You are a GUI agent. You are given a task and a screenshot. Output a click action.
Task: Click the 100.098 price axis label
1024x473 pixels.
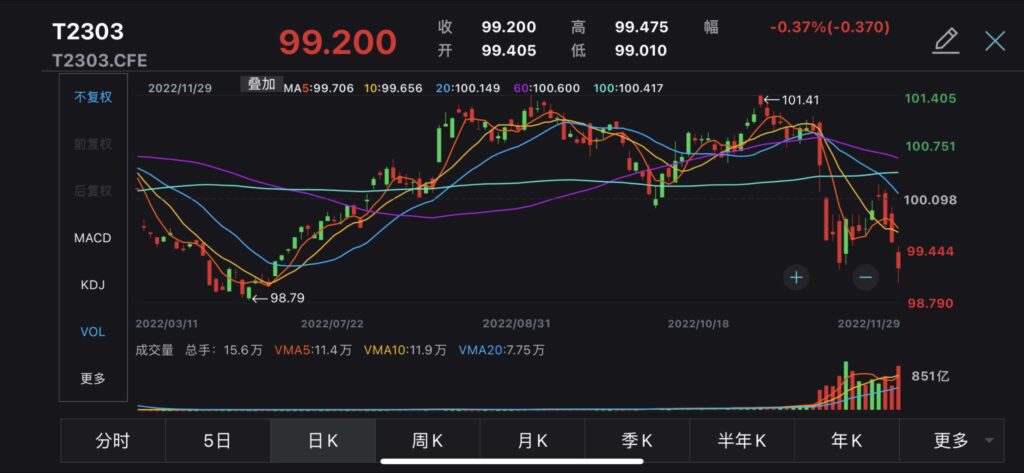(x=931, y=200)
